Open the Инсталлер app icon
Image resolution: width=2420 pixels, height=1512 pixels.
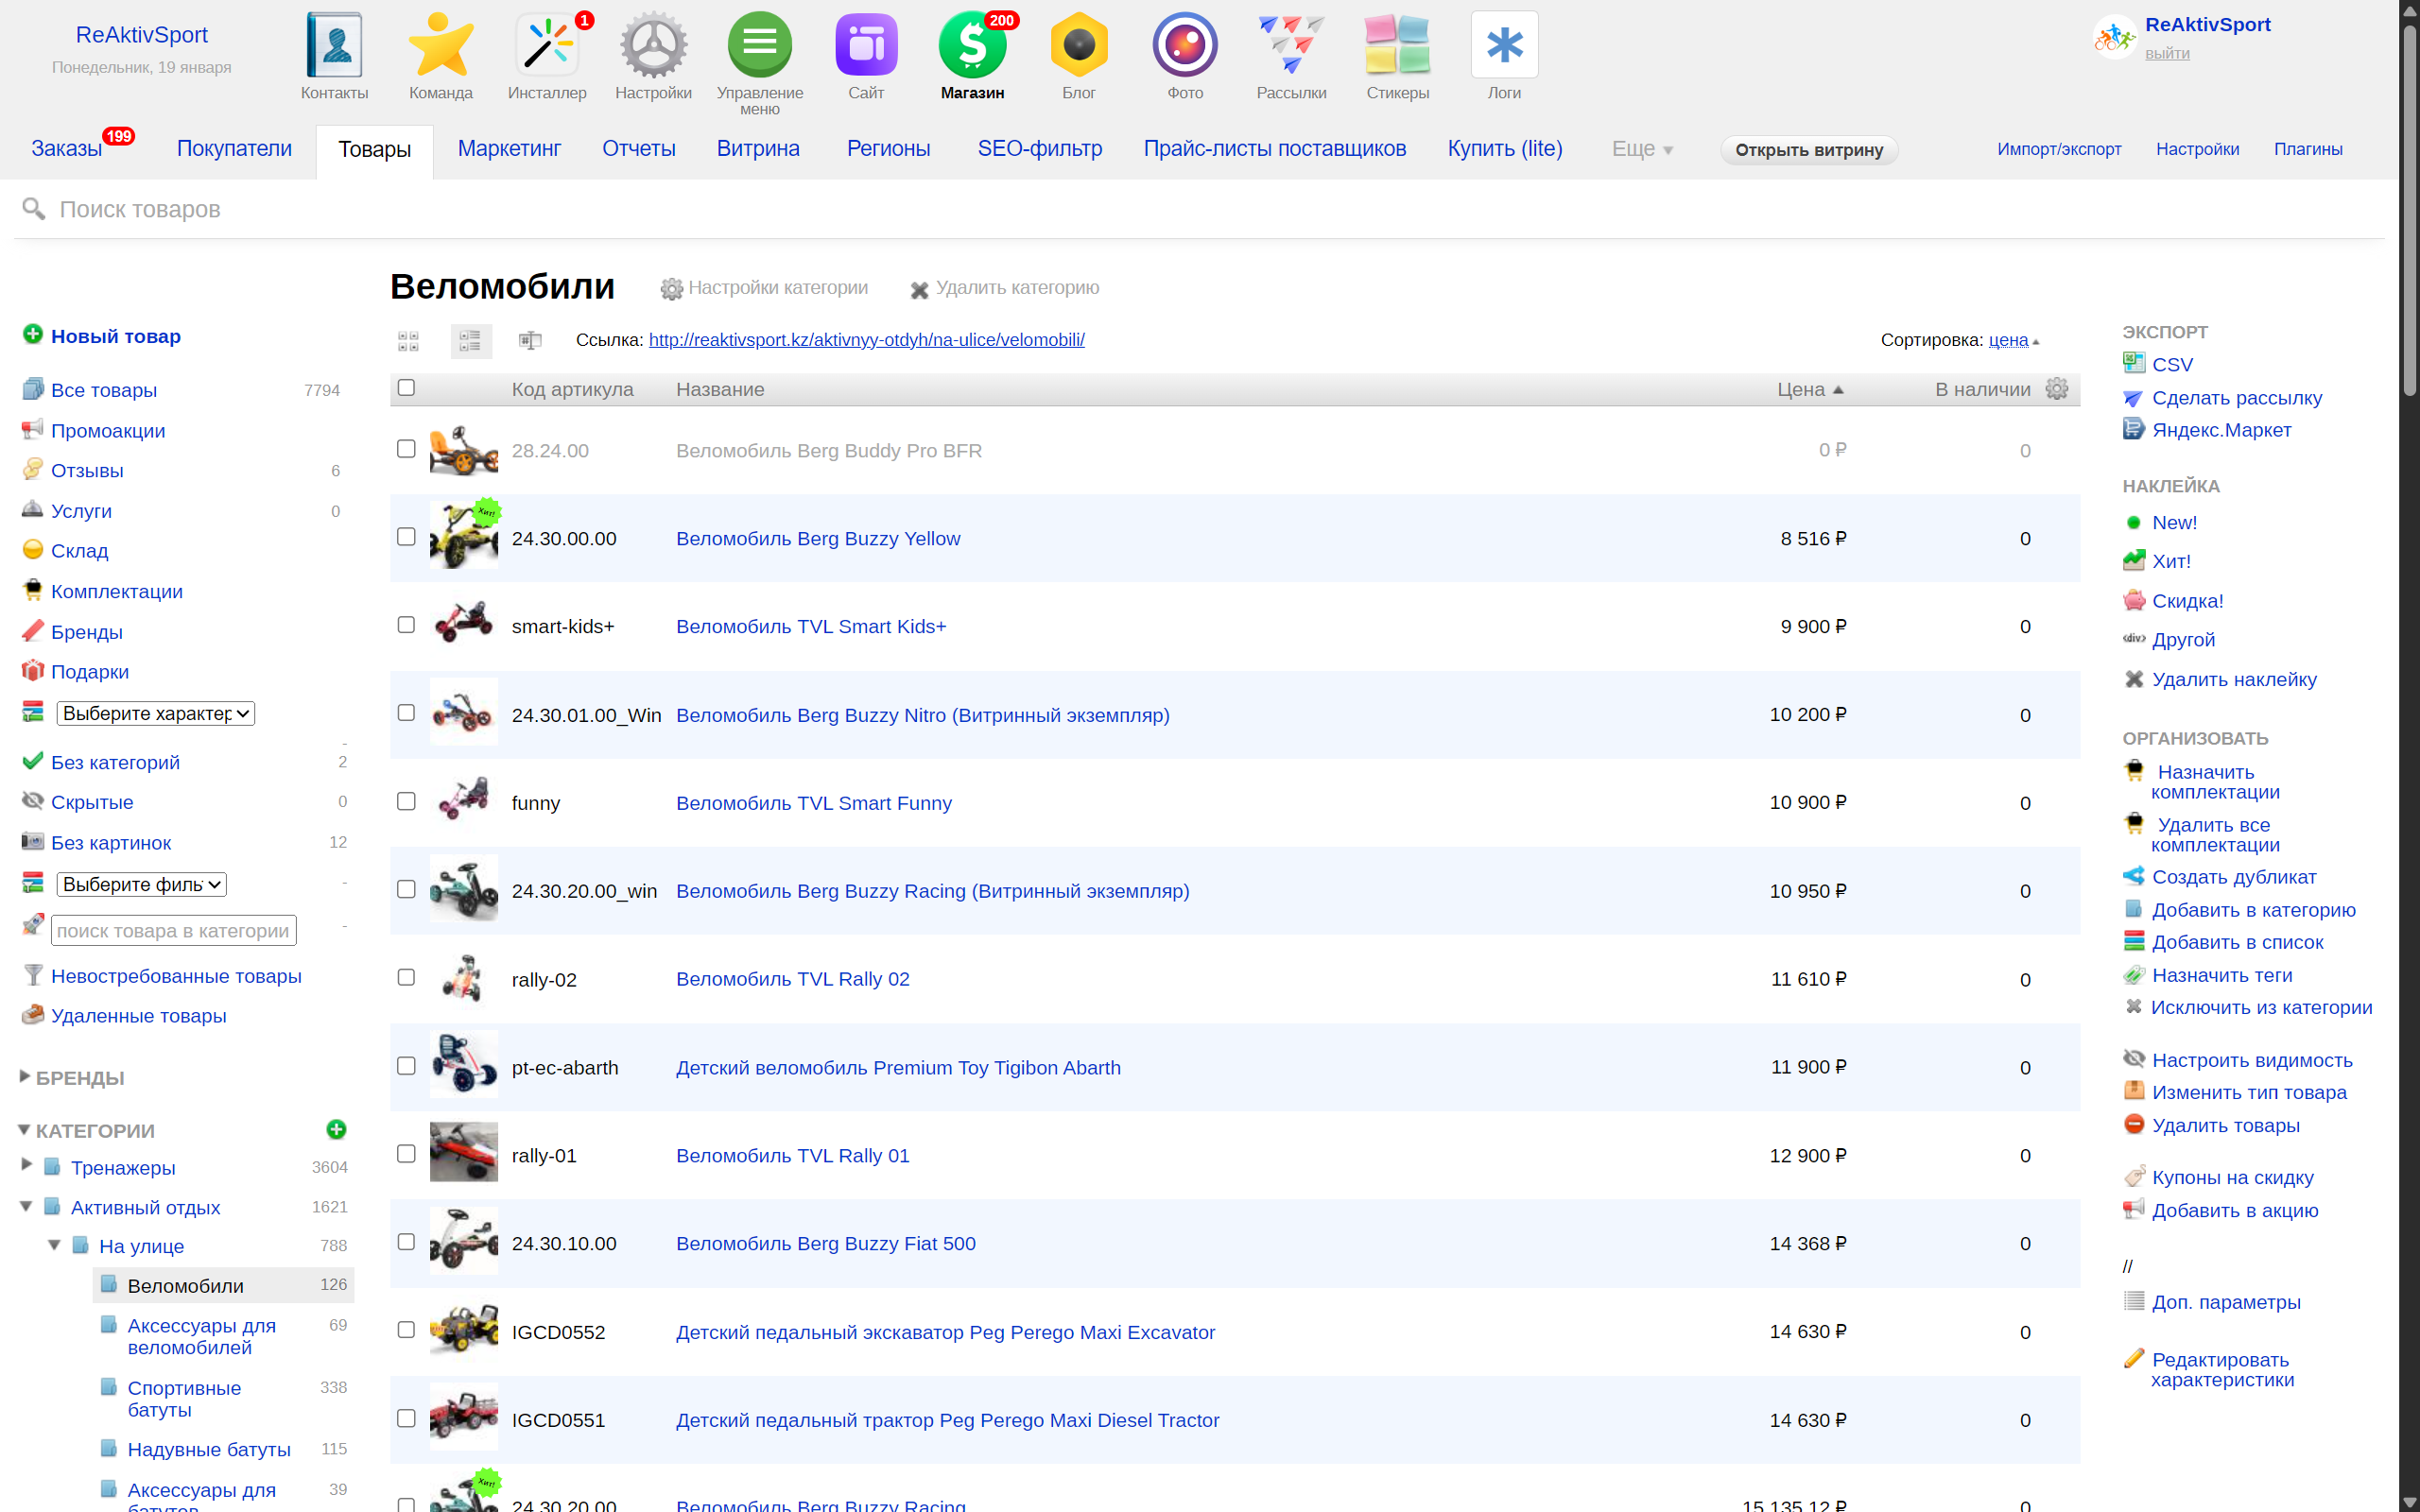546,46
